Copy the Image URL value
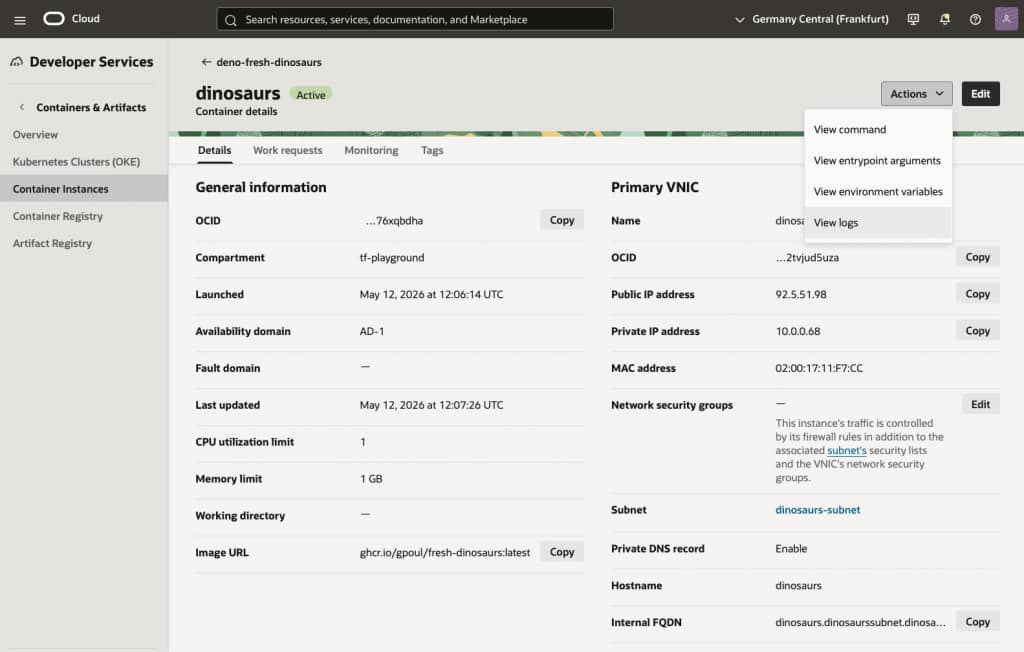 (x=562, y=552)
